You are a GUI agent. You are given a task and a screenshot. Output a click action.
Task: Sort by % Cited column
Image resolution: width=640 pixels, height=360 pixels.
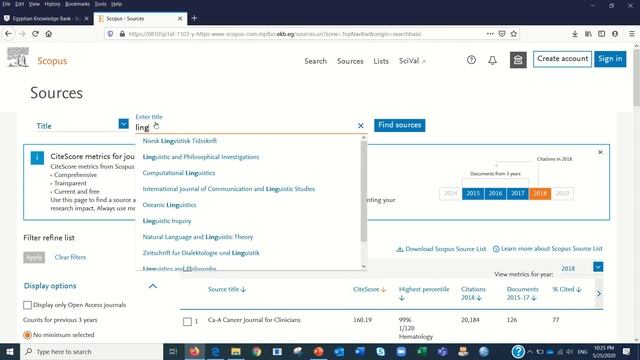pos(567,289)
